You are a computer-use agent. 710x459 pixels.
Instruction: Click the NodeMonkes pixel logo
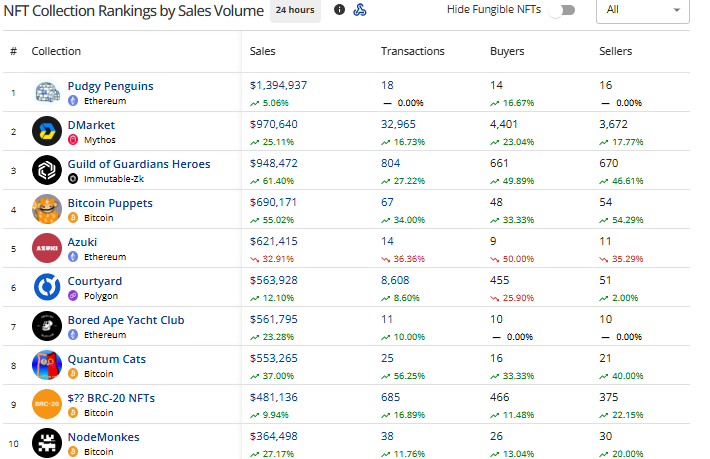pos(47,443)
